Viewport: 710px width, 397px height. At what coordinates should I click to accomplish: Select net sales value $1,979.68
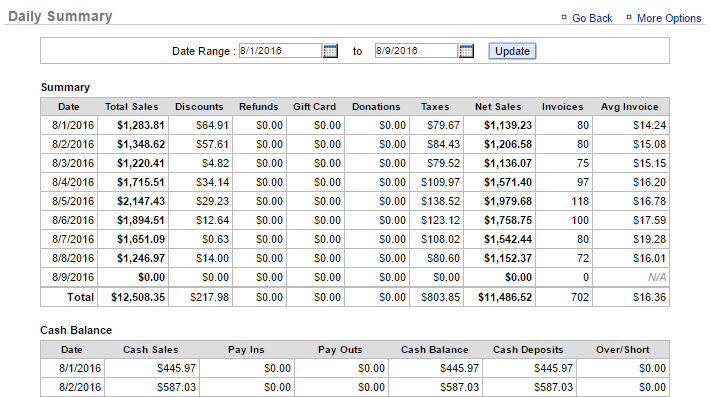tap(508, 201)
